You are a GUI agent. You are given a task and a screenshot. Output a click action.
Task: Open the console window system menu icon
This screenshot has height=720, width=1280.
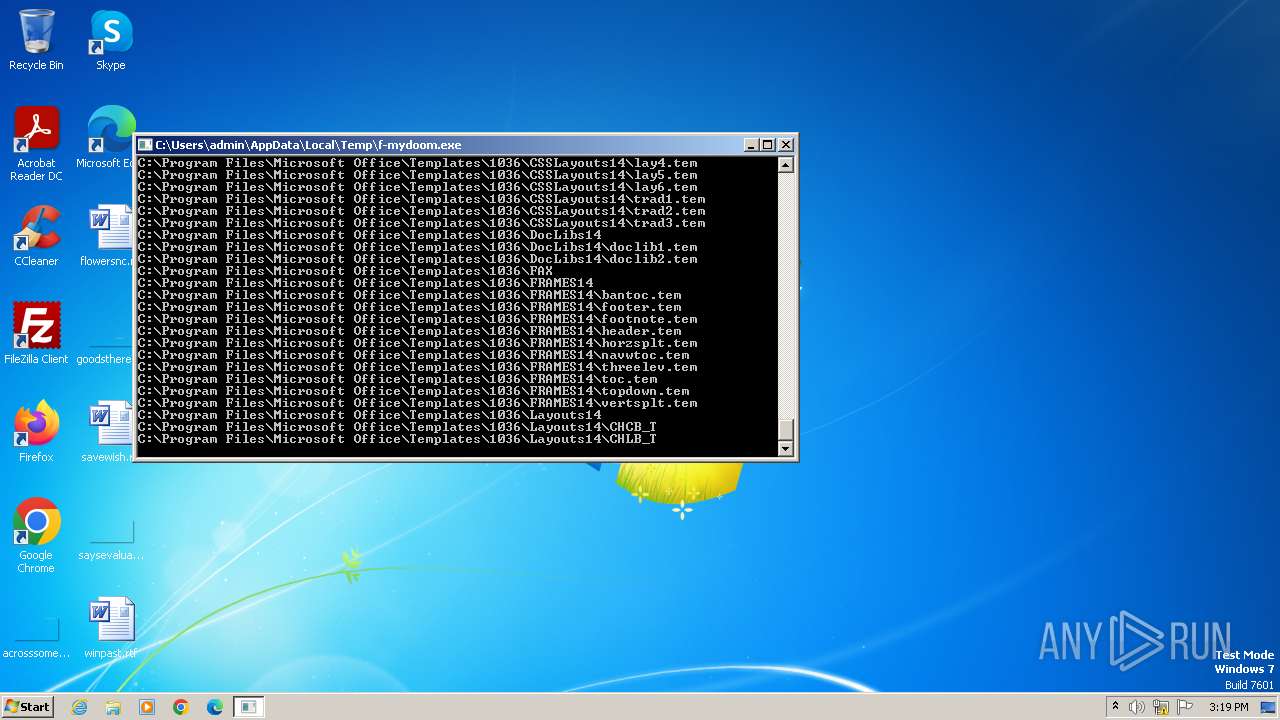(x=146, y=145)
